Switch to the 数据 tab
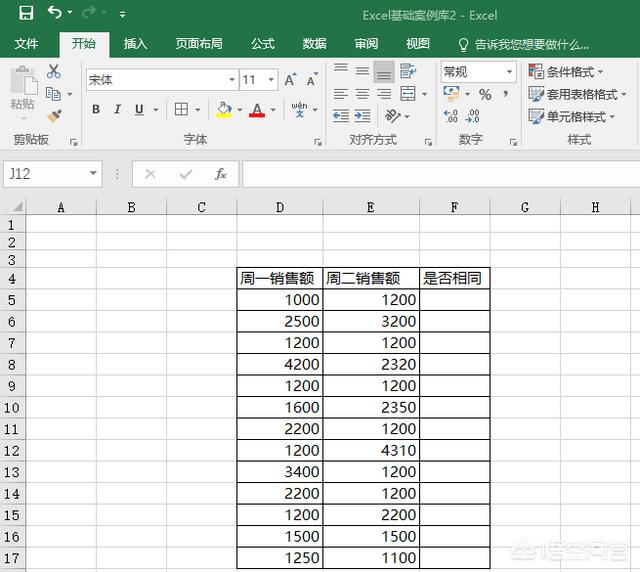 [x=314, y=43]
